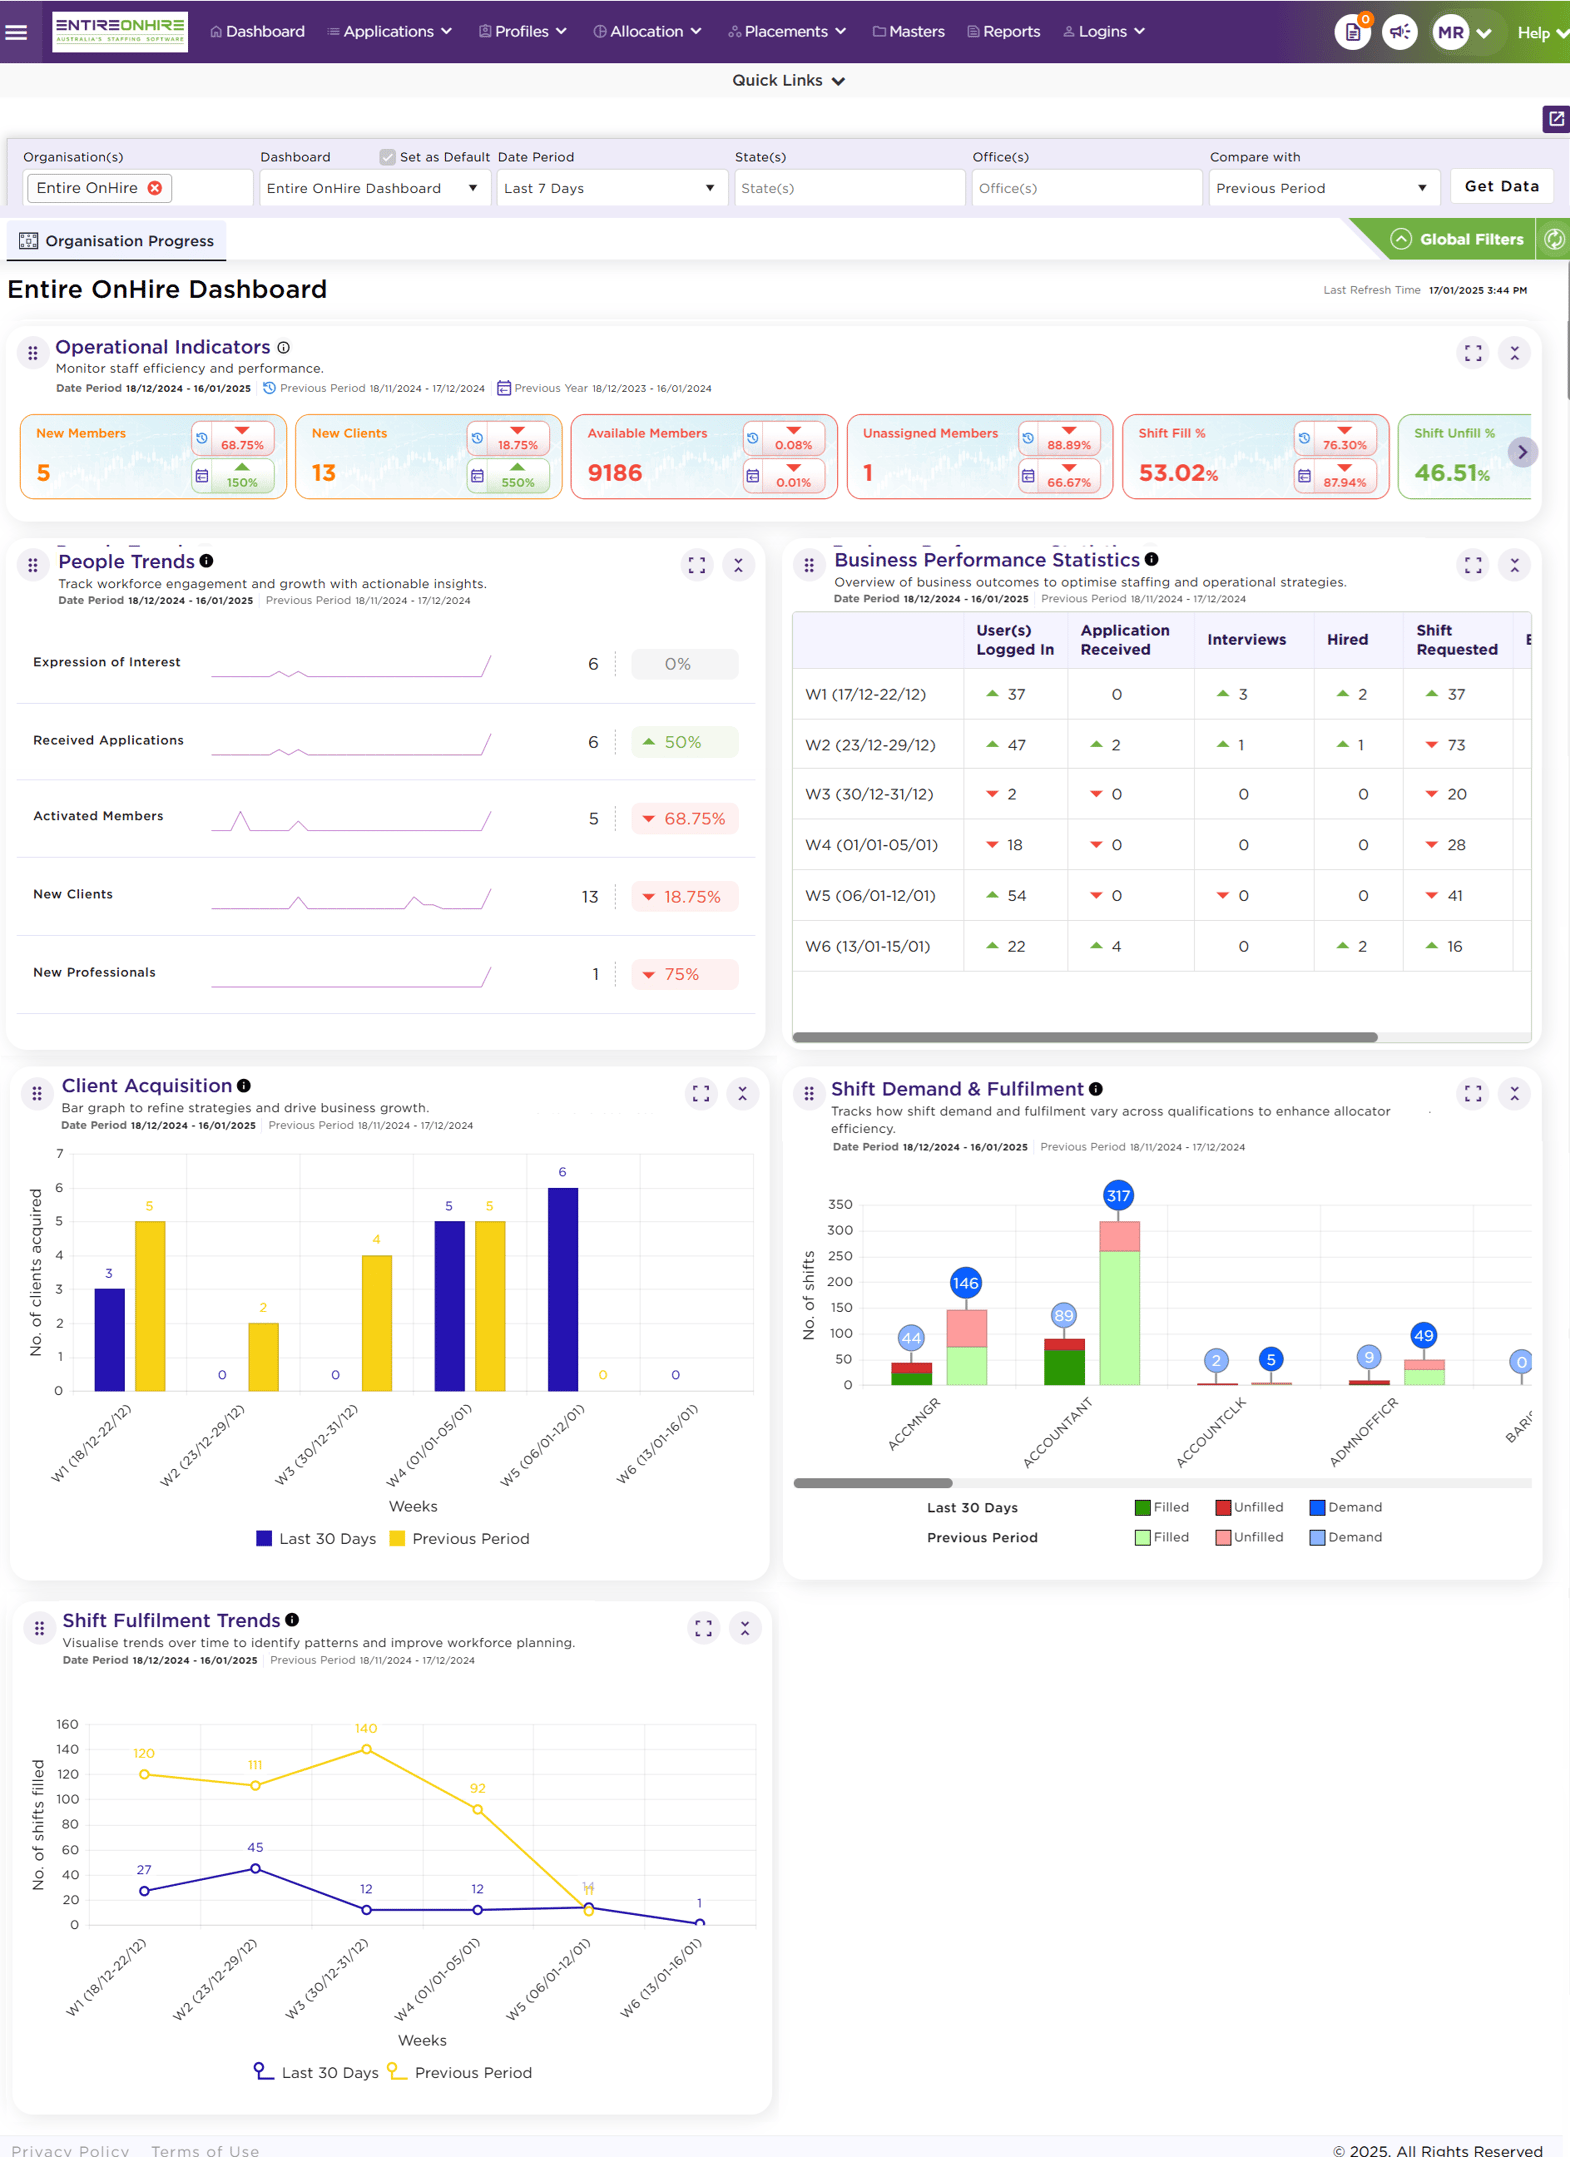Click Client Acquisition drag handle icon
1570x2157 pixels.
pos(37,1094)
